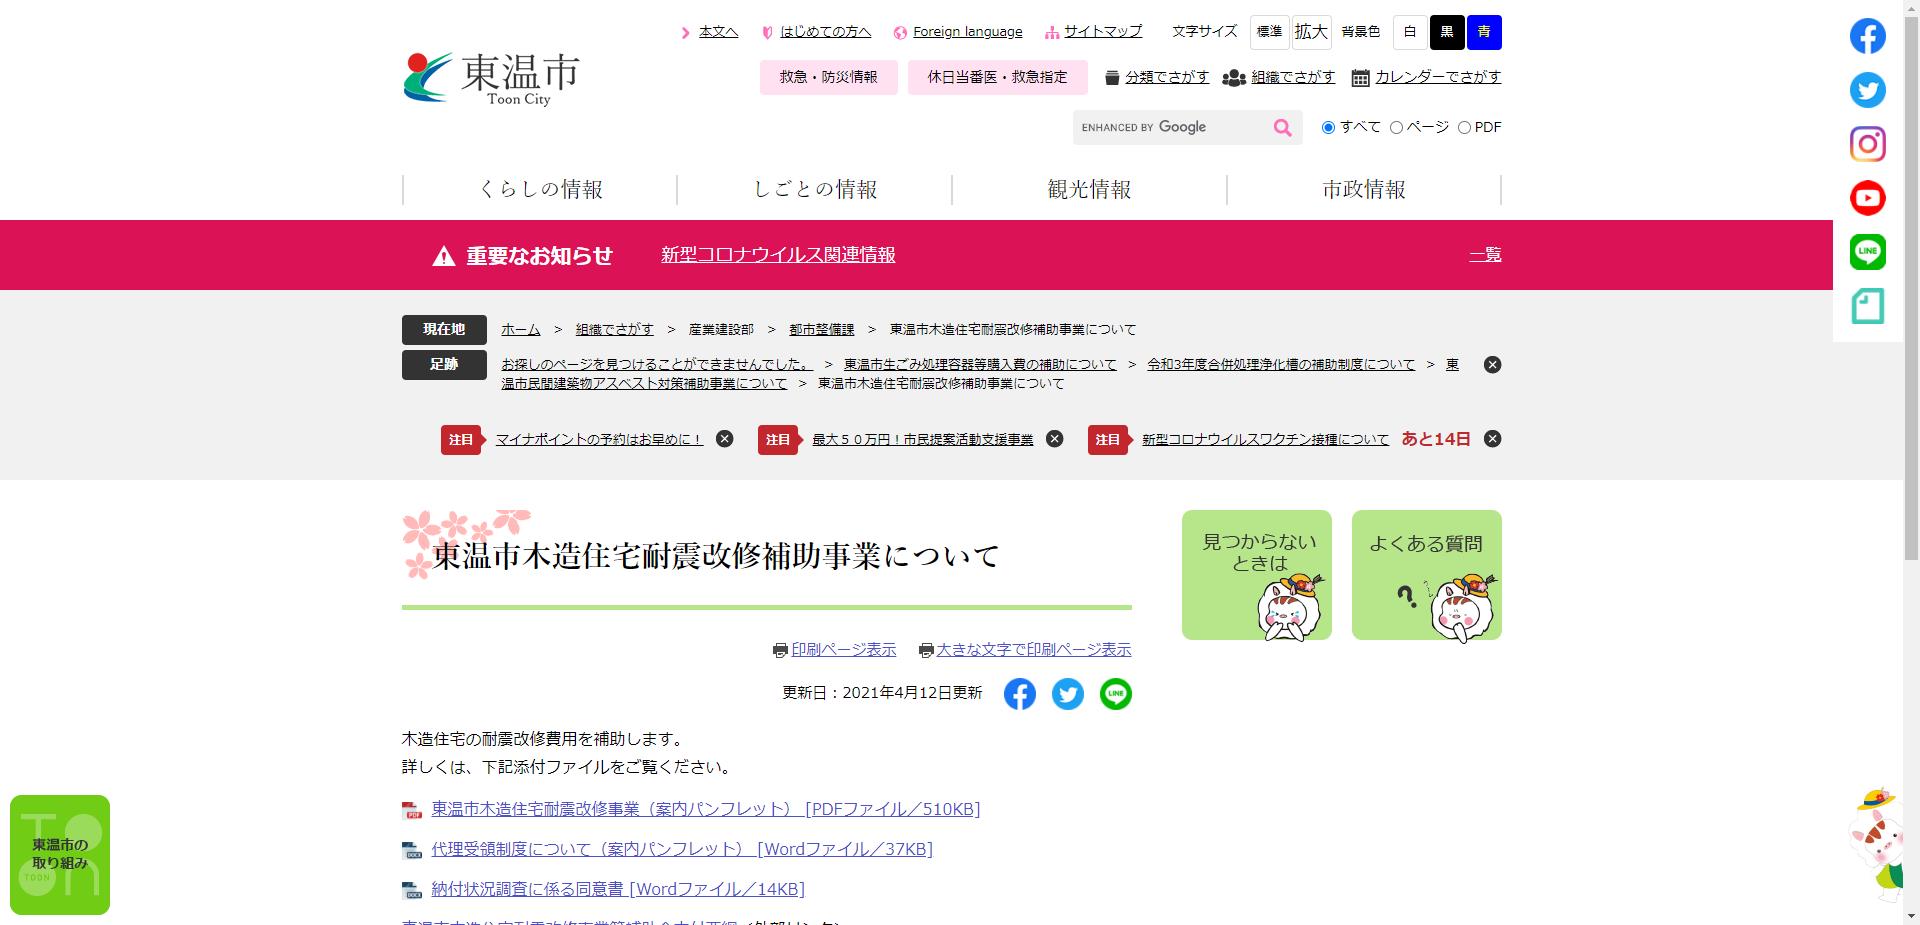Open the LINE account from the right sidebar
The height and width of the screenshot is (925, 1920).
click(x=1866, y=251)
